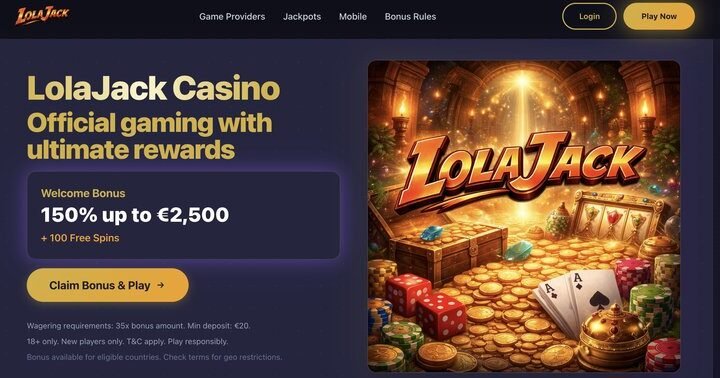The image size is (720, 378).
Task: Click the large LolaJack logo in promo image
Action: (x=521, y=170)
